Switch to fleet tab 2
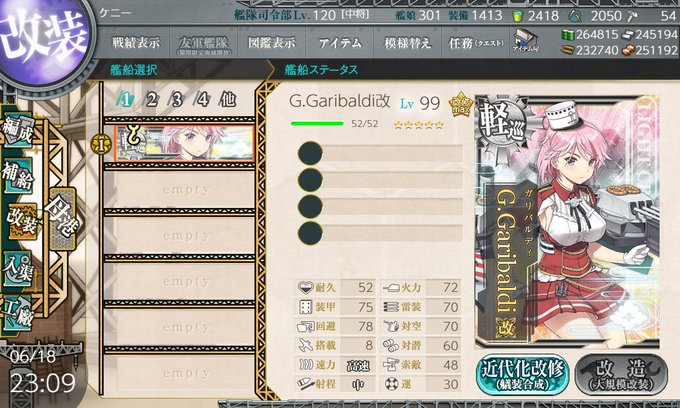The image size is (680, 408). tap(151, 100)
